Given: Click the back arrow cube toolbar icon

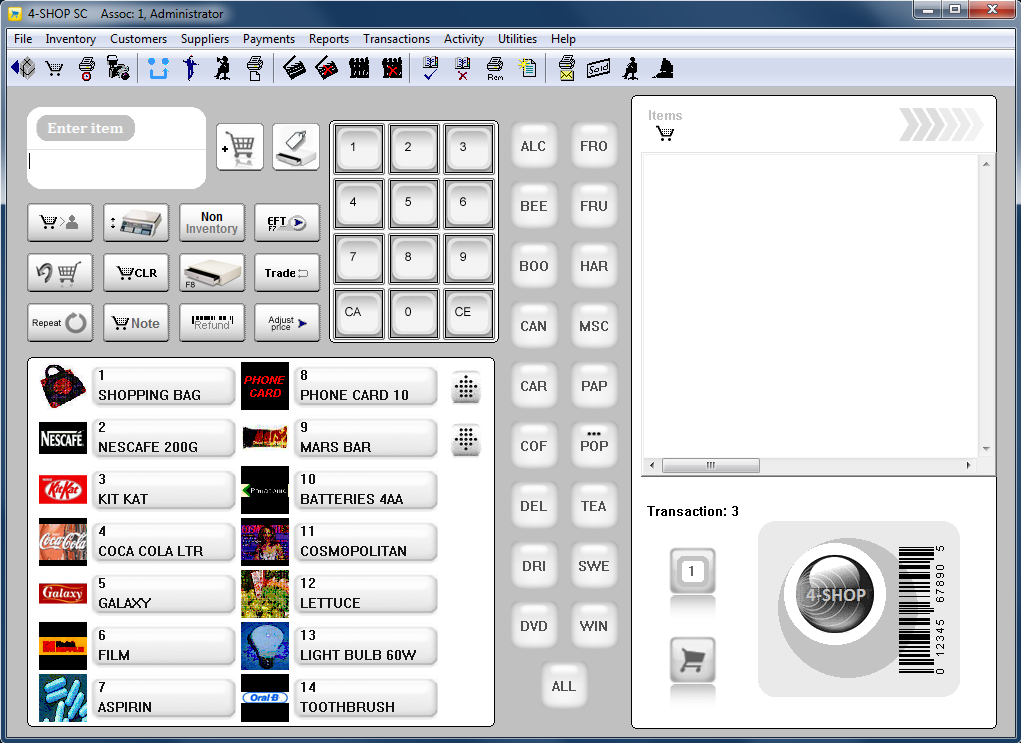Looking at the screenshot, I should pyautogui.click(x=23, y=68).
